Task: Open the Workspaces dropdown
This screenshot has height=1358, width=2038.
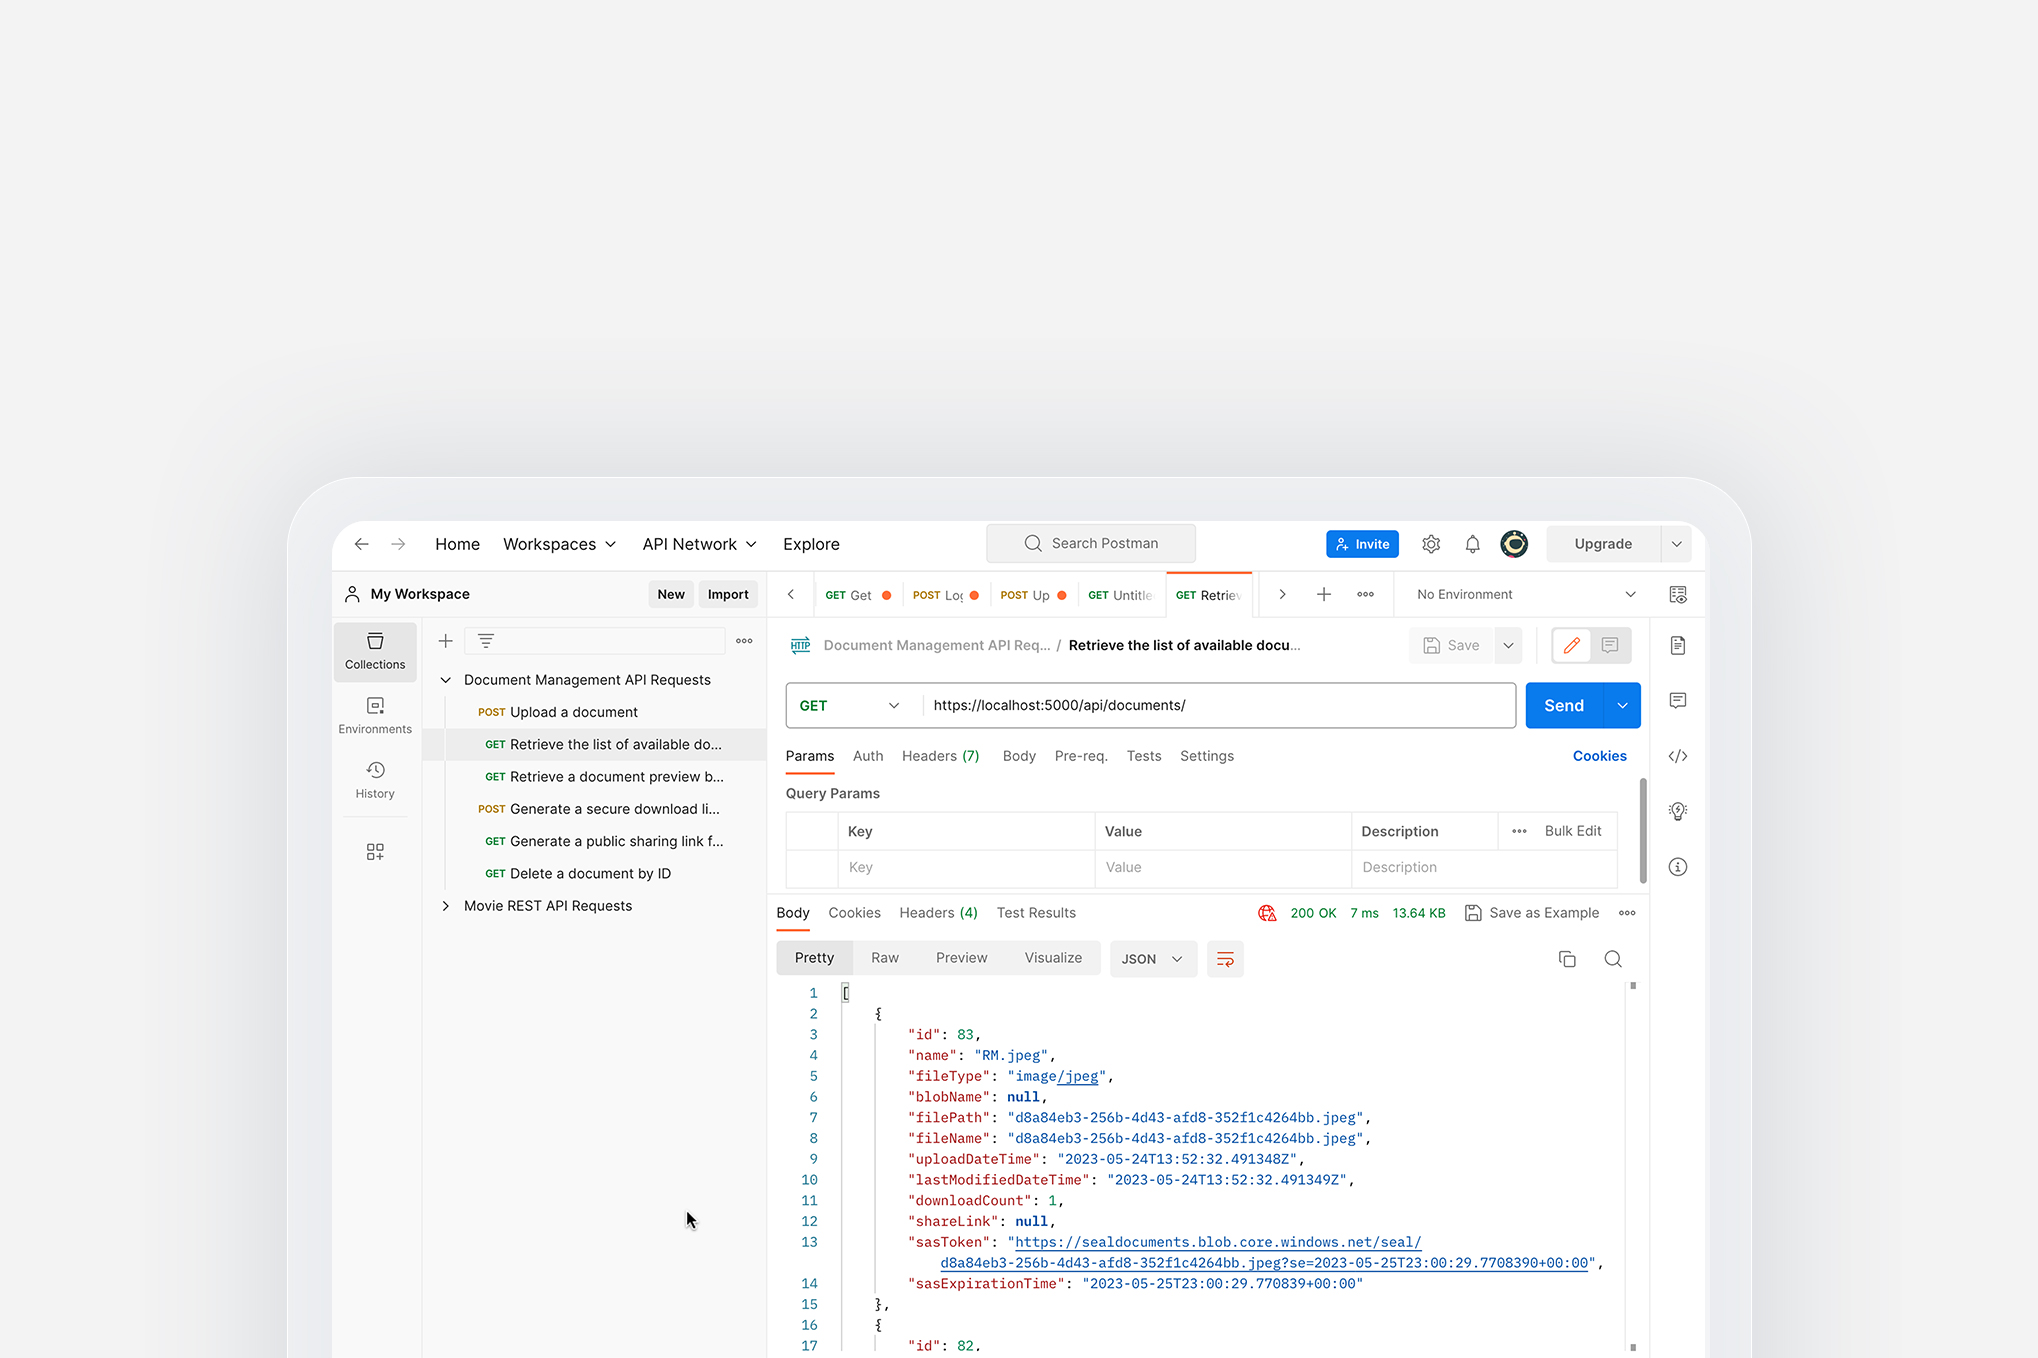Action: click(559, 544)
